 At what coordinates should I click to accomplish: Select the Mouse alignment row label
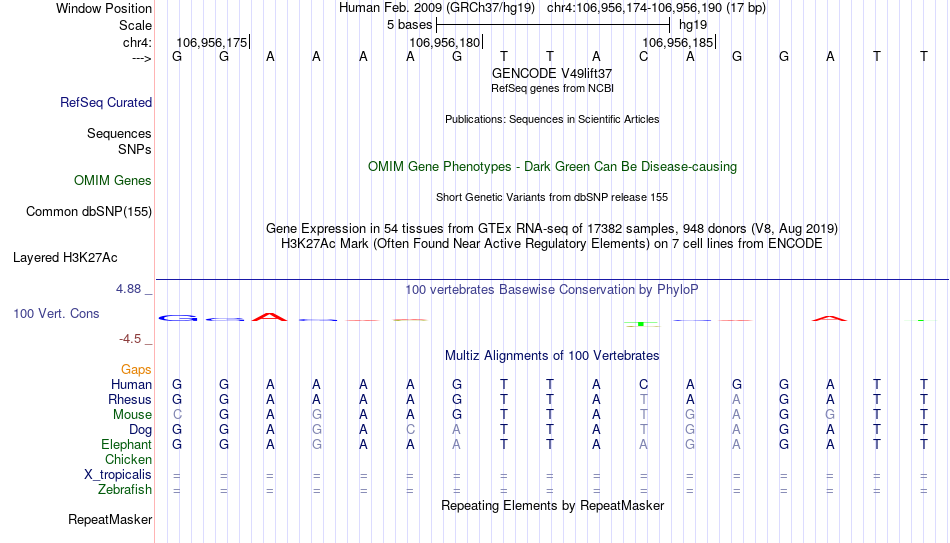tap(133, 415)
